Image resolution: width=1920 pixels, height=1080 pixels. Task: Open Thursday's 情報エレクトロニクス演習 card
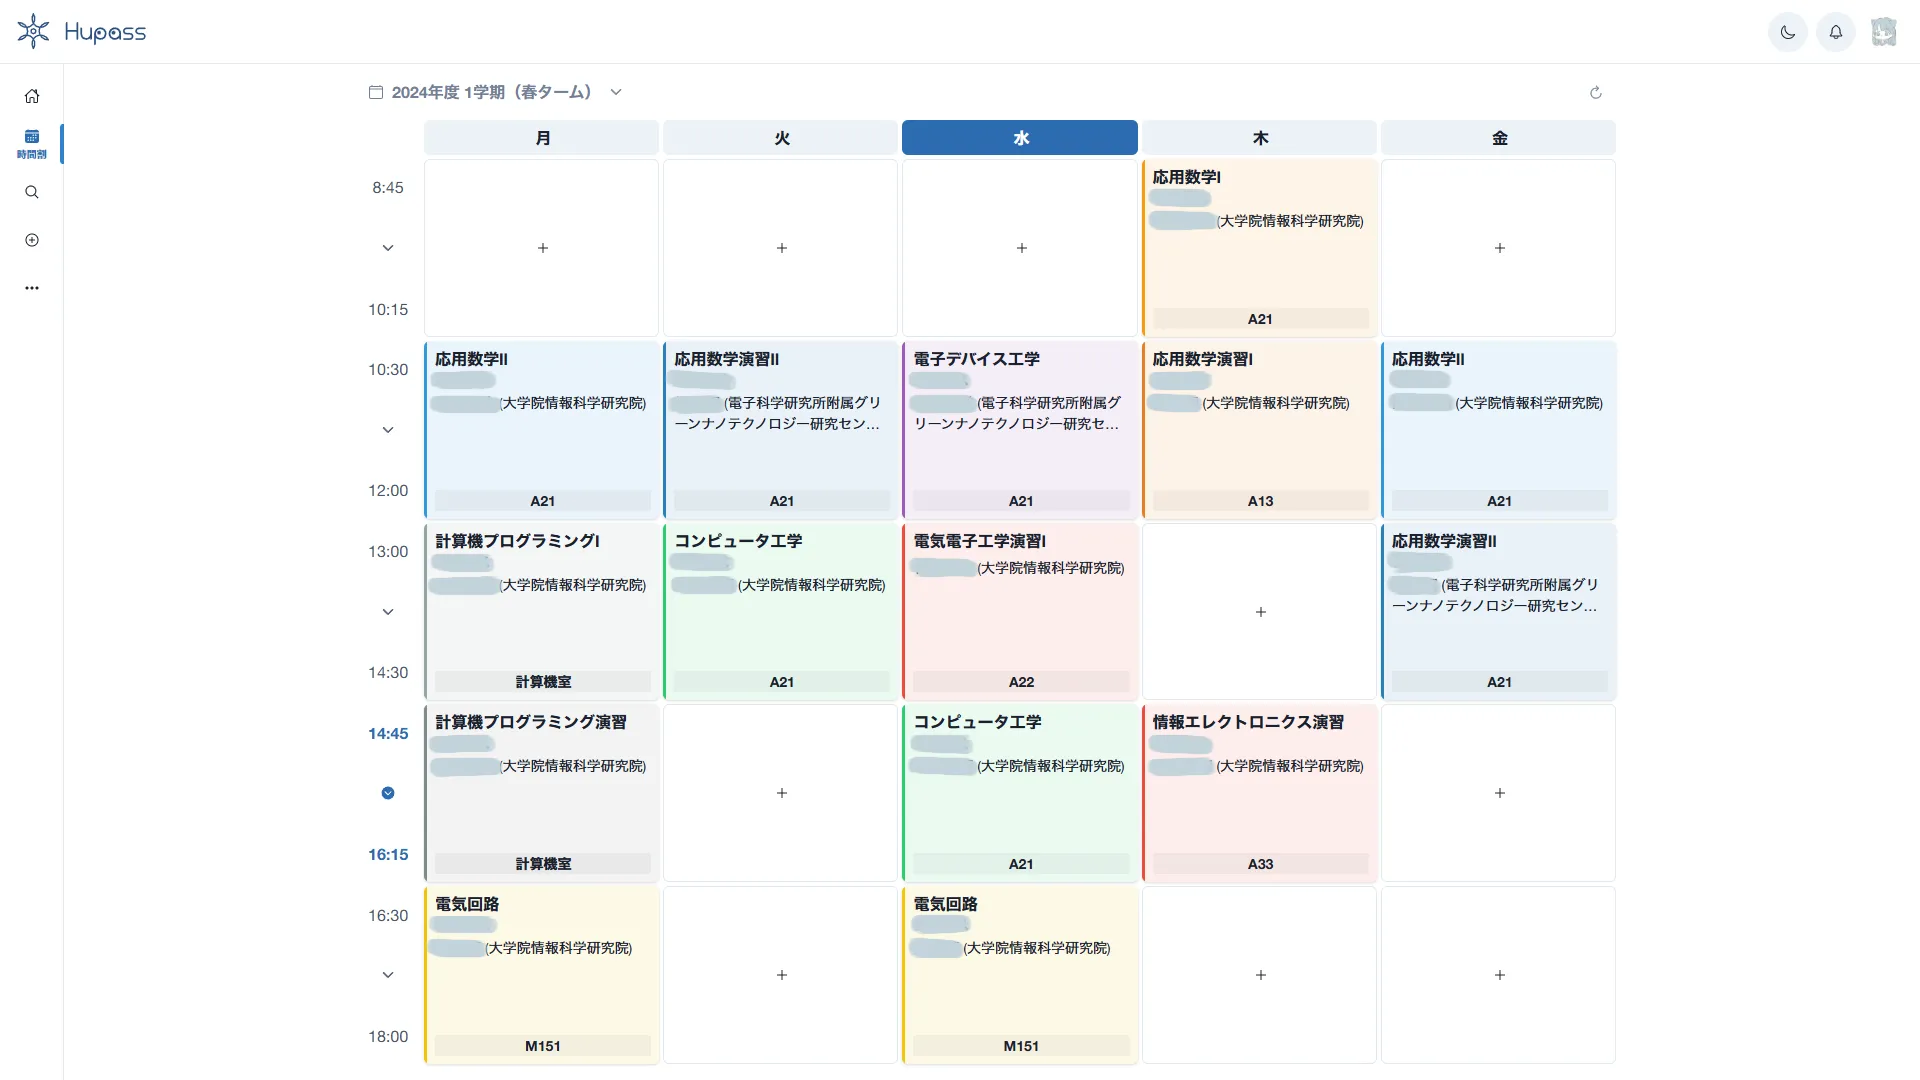point(1259,793)
